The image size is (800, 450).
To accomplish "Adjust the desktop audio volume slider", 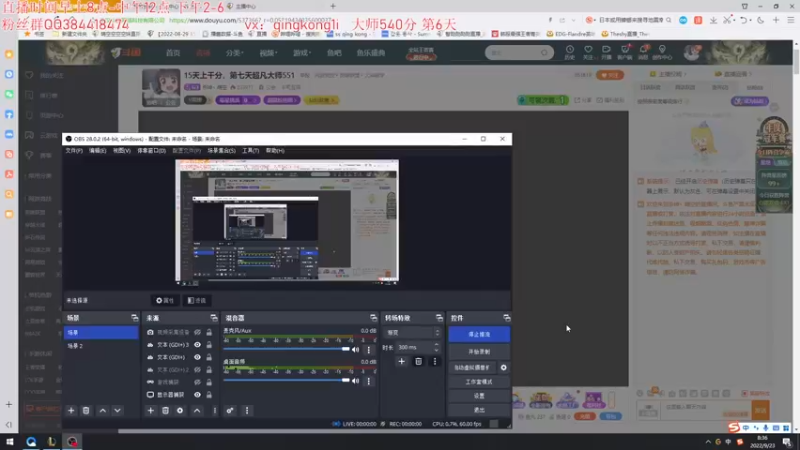I will 286,381.
